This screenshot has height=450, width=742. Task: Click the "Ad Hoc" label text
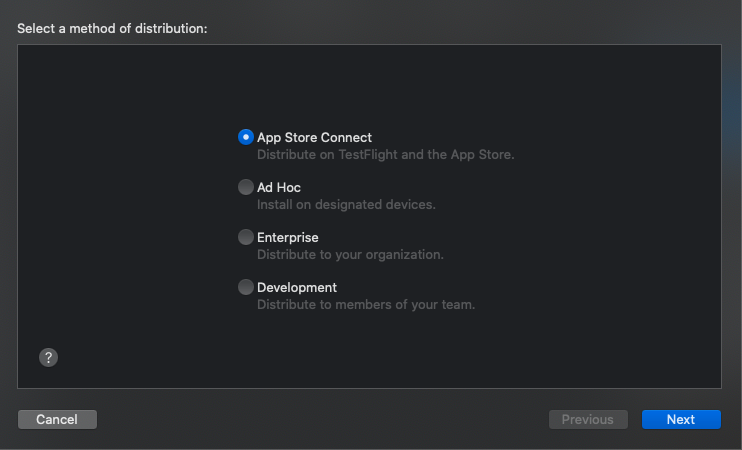click(279, 187)
